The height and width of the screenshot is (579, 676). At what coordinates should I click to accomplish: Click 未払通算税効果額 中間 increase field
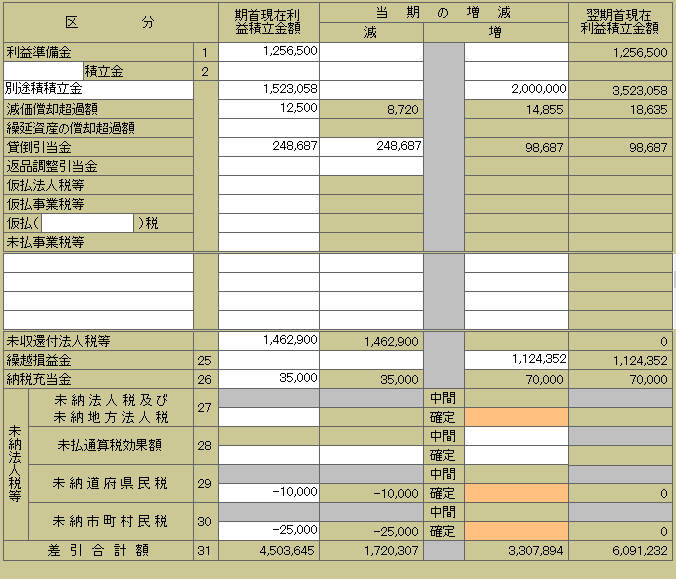516,436
